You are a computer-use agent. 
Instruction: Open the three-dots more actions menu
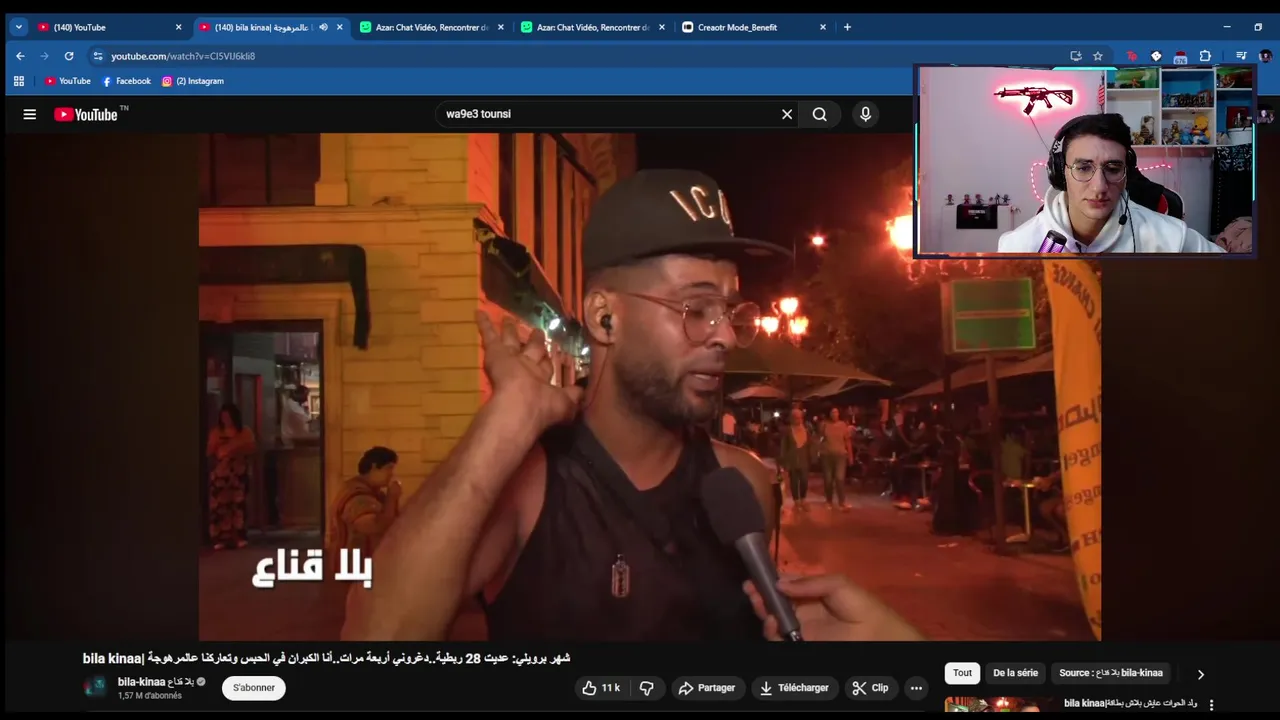[x=916, y=688]
